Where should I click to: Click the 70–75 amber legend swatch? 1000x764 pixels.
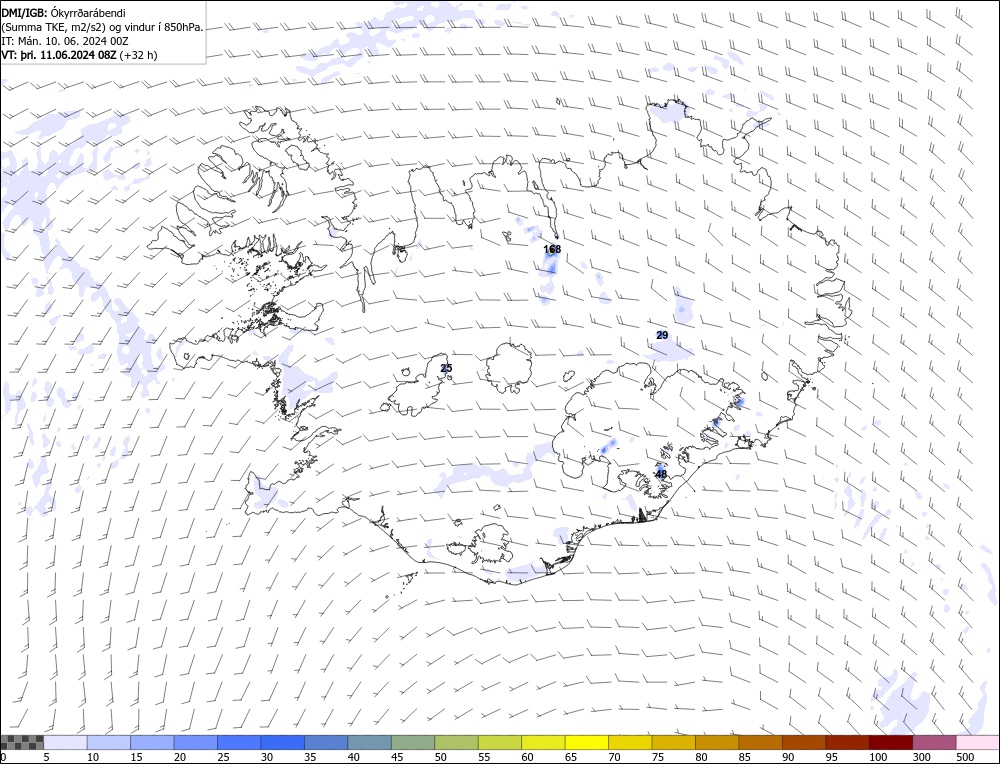630,742
